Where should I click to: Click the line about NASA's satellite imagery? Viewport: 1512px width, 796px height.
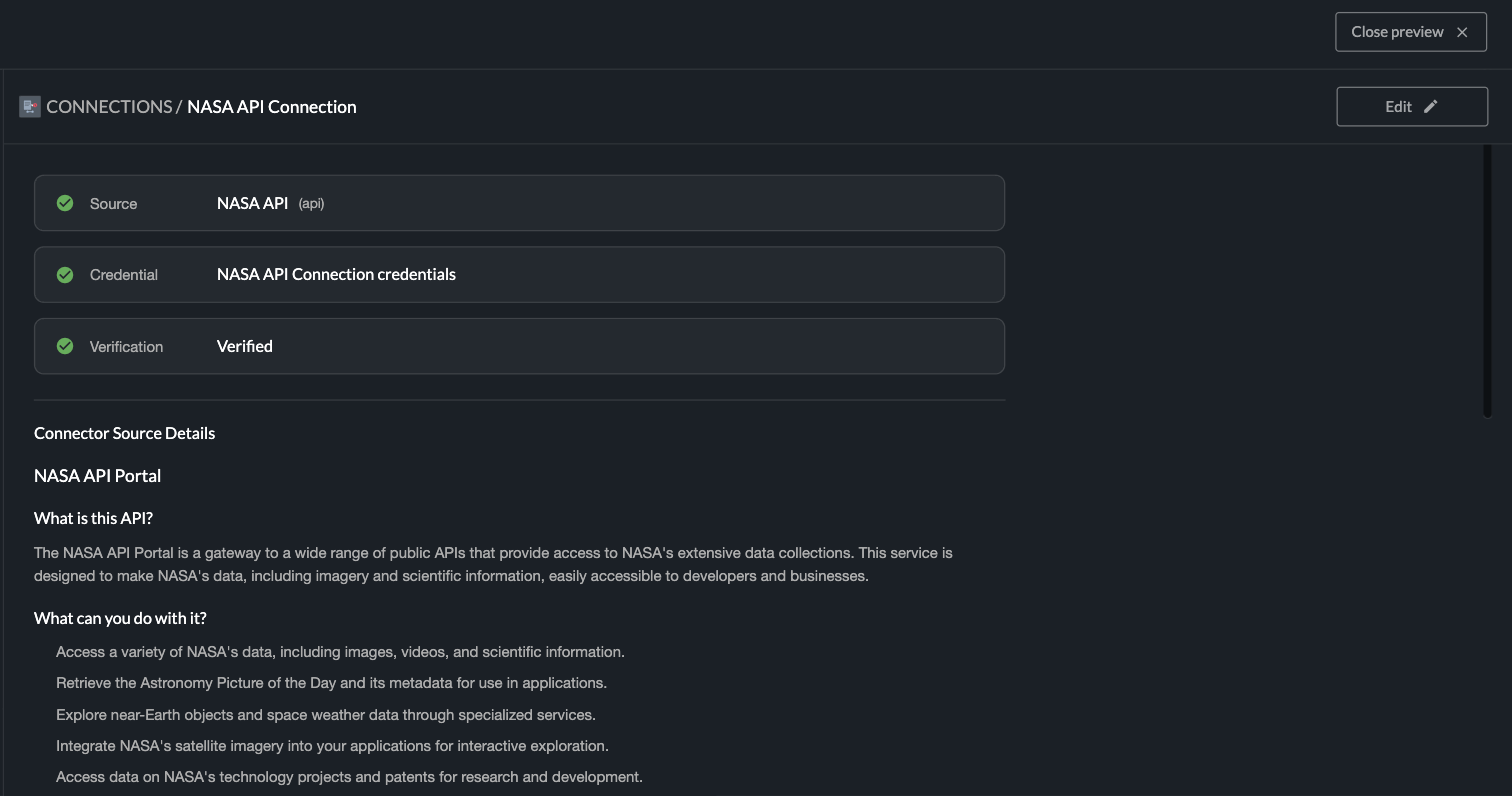(332, 746)
